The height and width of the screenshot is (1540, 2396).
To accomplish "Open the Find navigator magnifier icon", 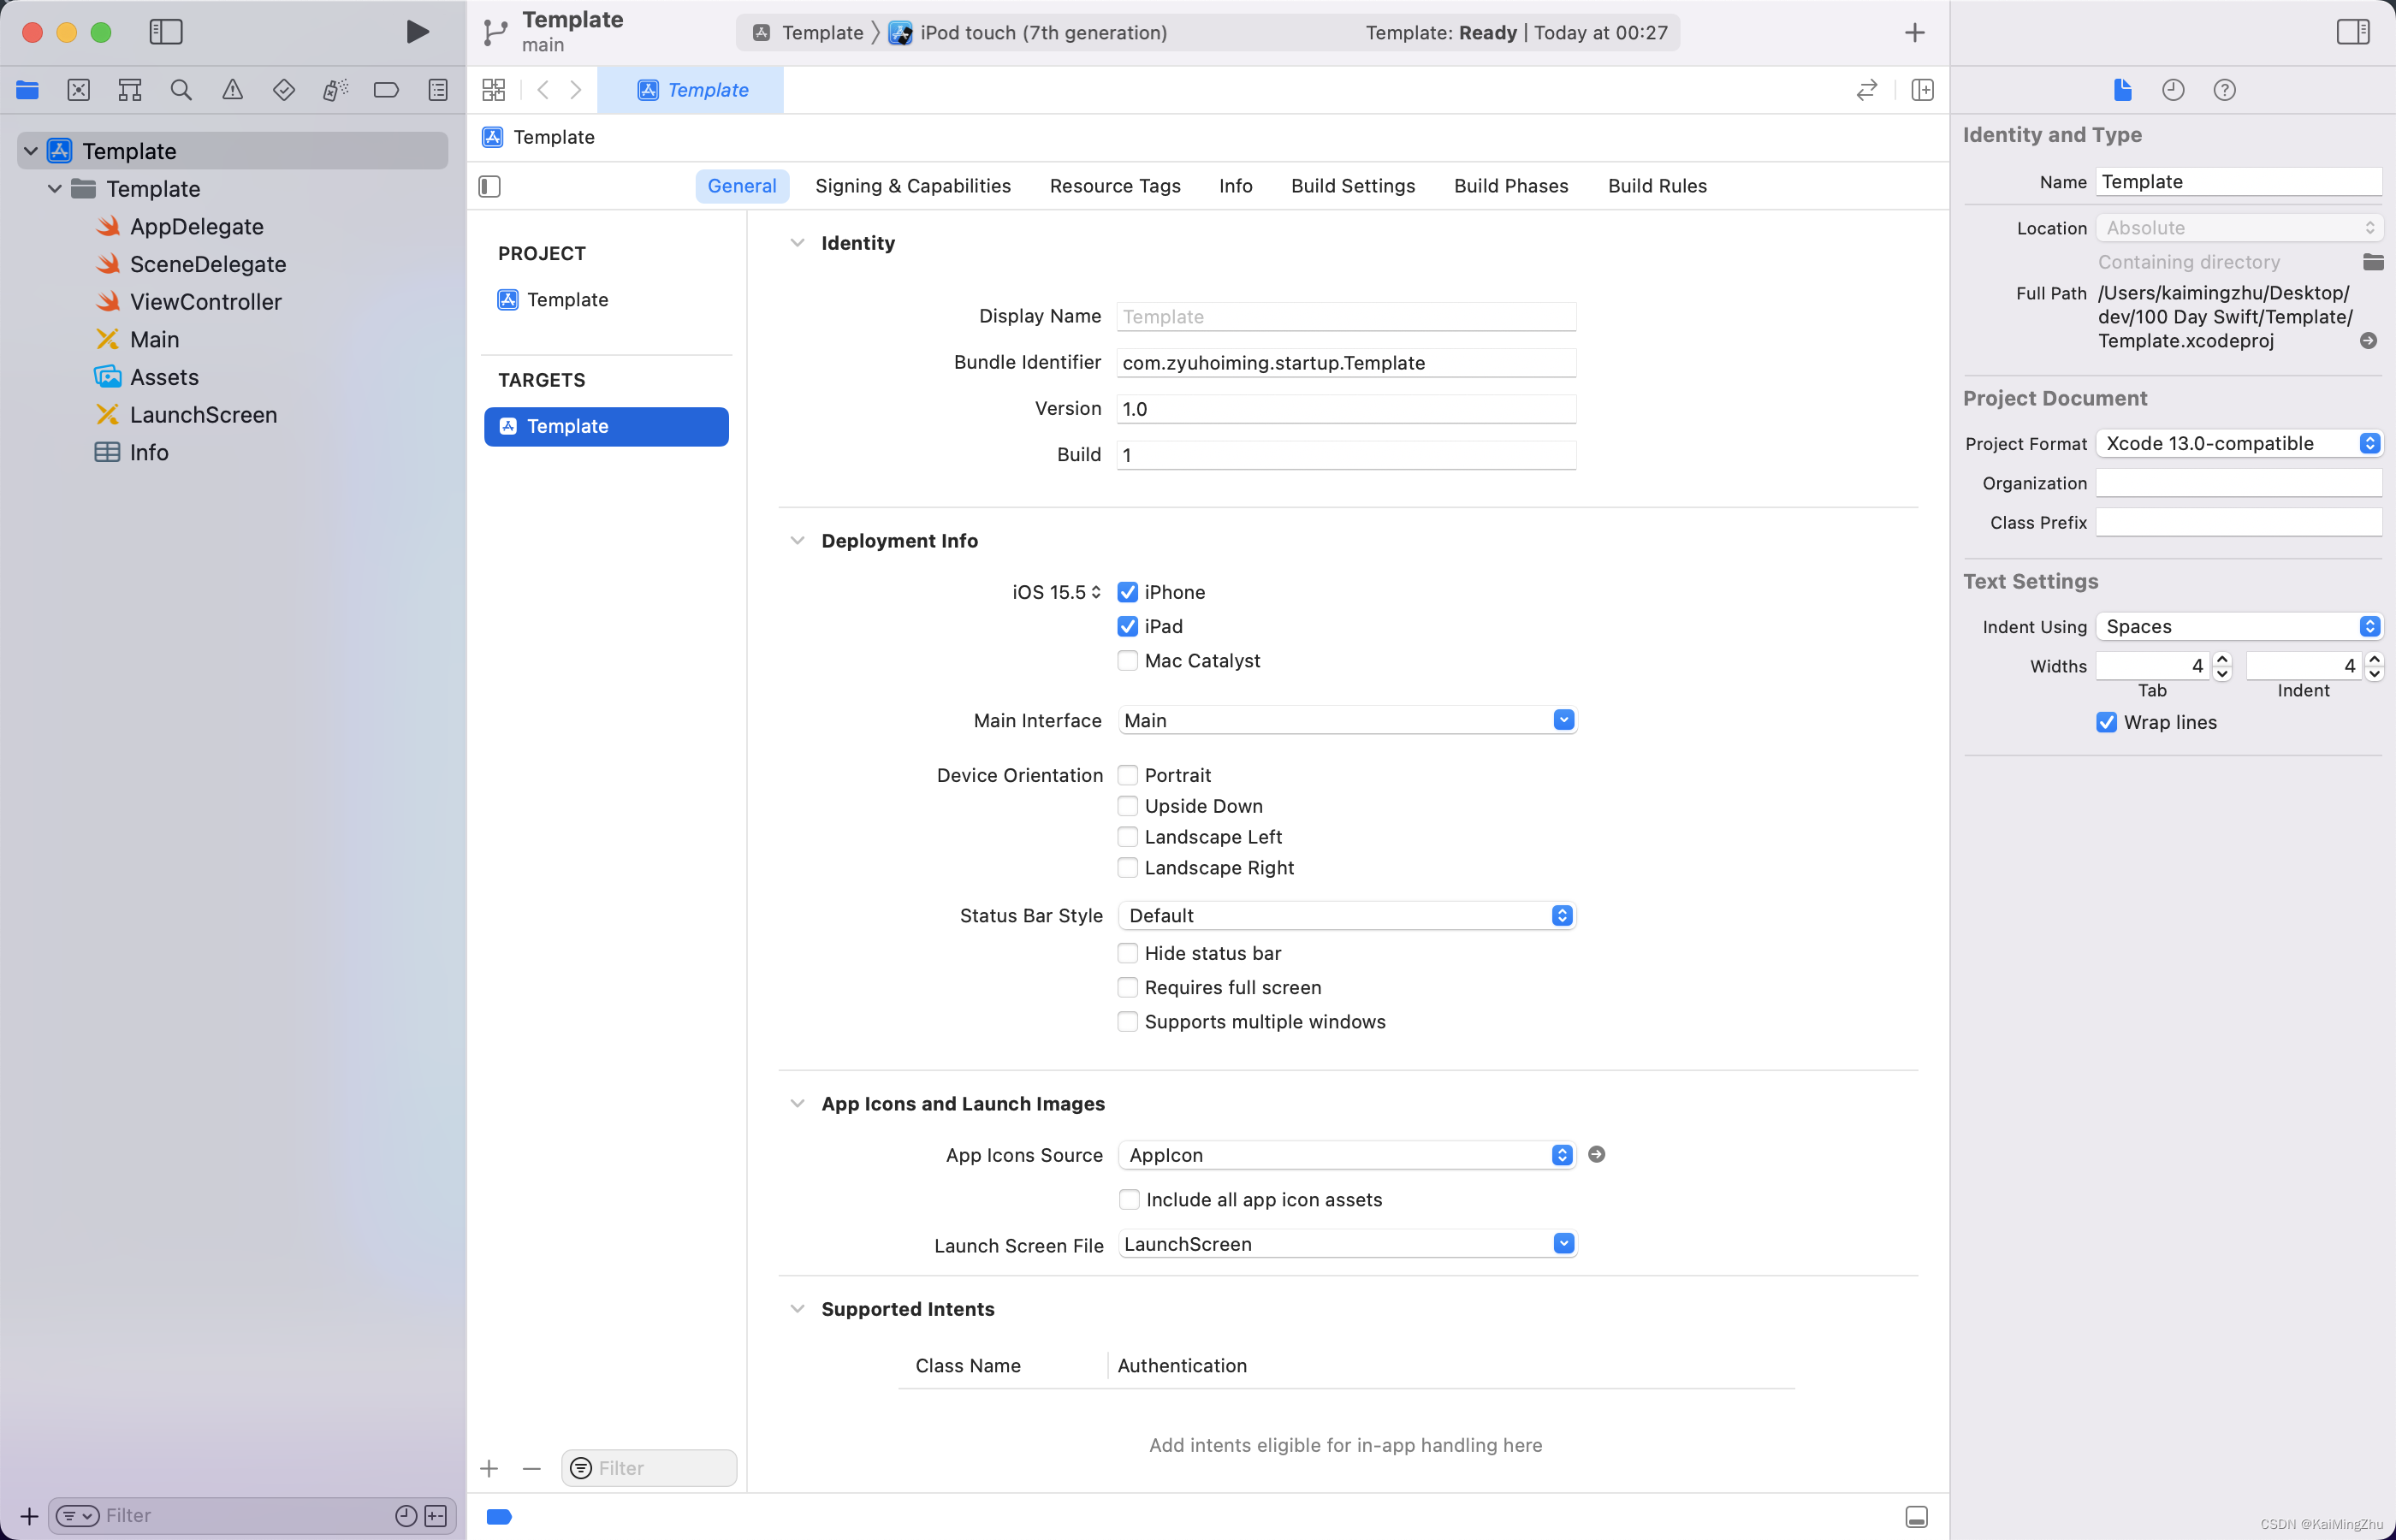I will click(181, 90).
